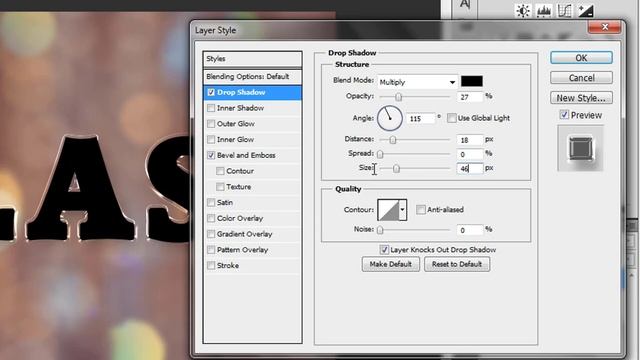Enable the Stroke checkbox
This screenshot has height=360, width=640.
pyautogui.click(x=211, y=265)
